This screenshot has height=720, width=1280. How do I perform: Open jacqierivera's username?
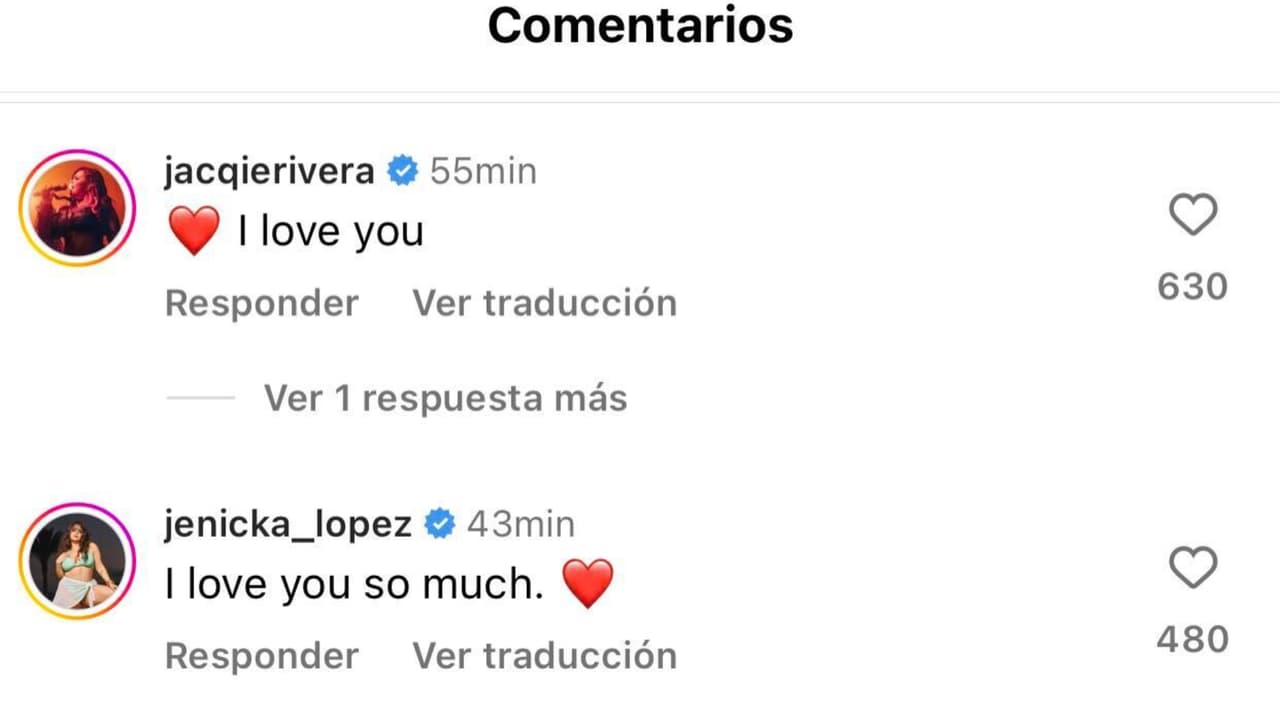pos(268,170)
